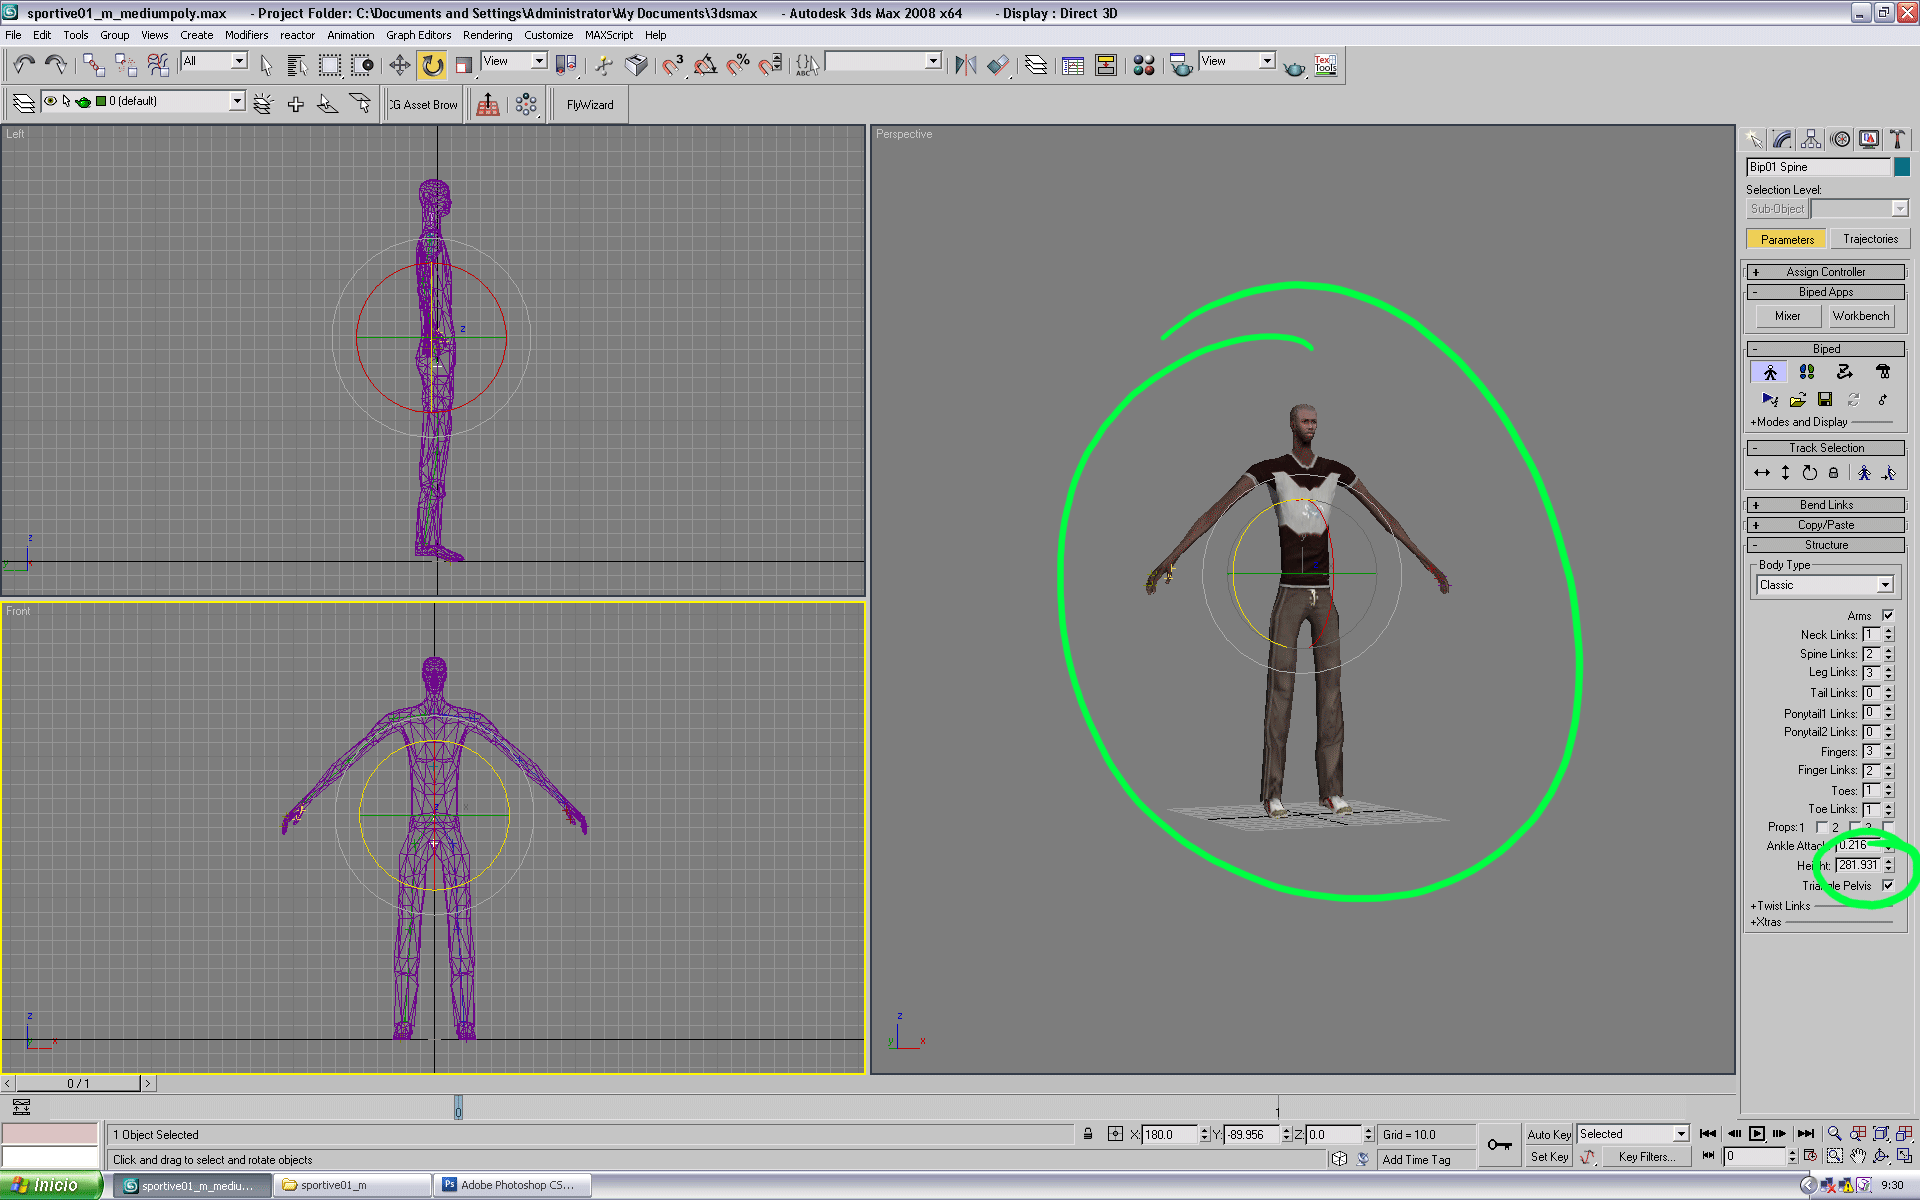Image resolution: width=1920 pixels, height=1200 pixels.
Task: Click the Save Biped file icon
Action: point(1825,400)
